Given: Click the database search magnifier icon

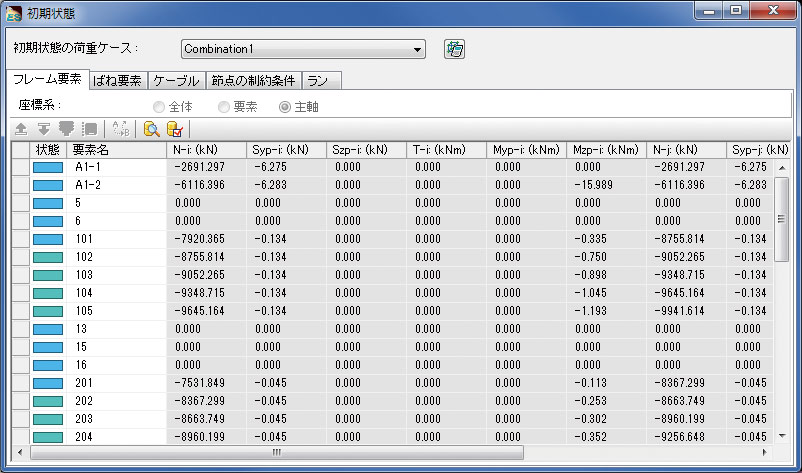Looking at the screenshot, I should tap(151, 129).
